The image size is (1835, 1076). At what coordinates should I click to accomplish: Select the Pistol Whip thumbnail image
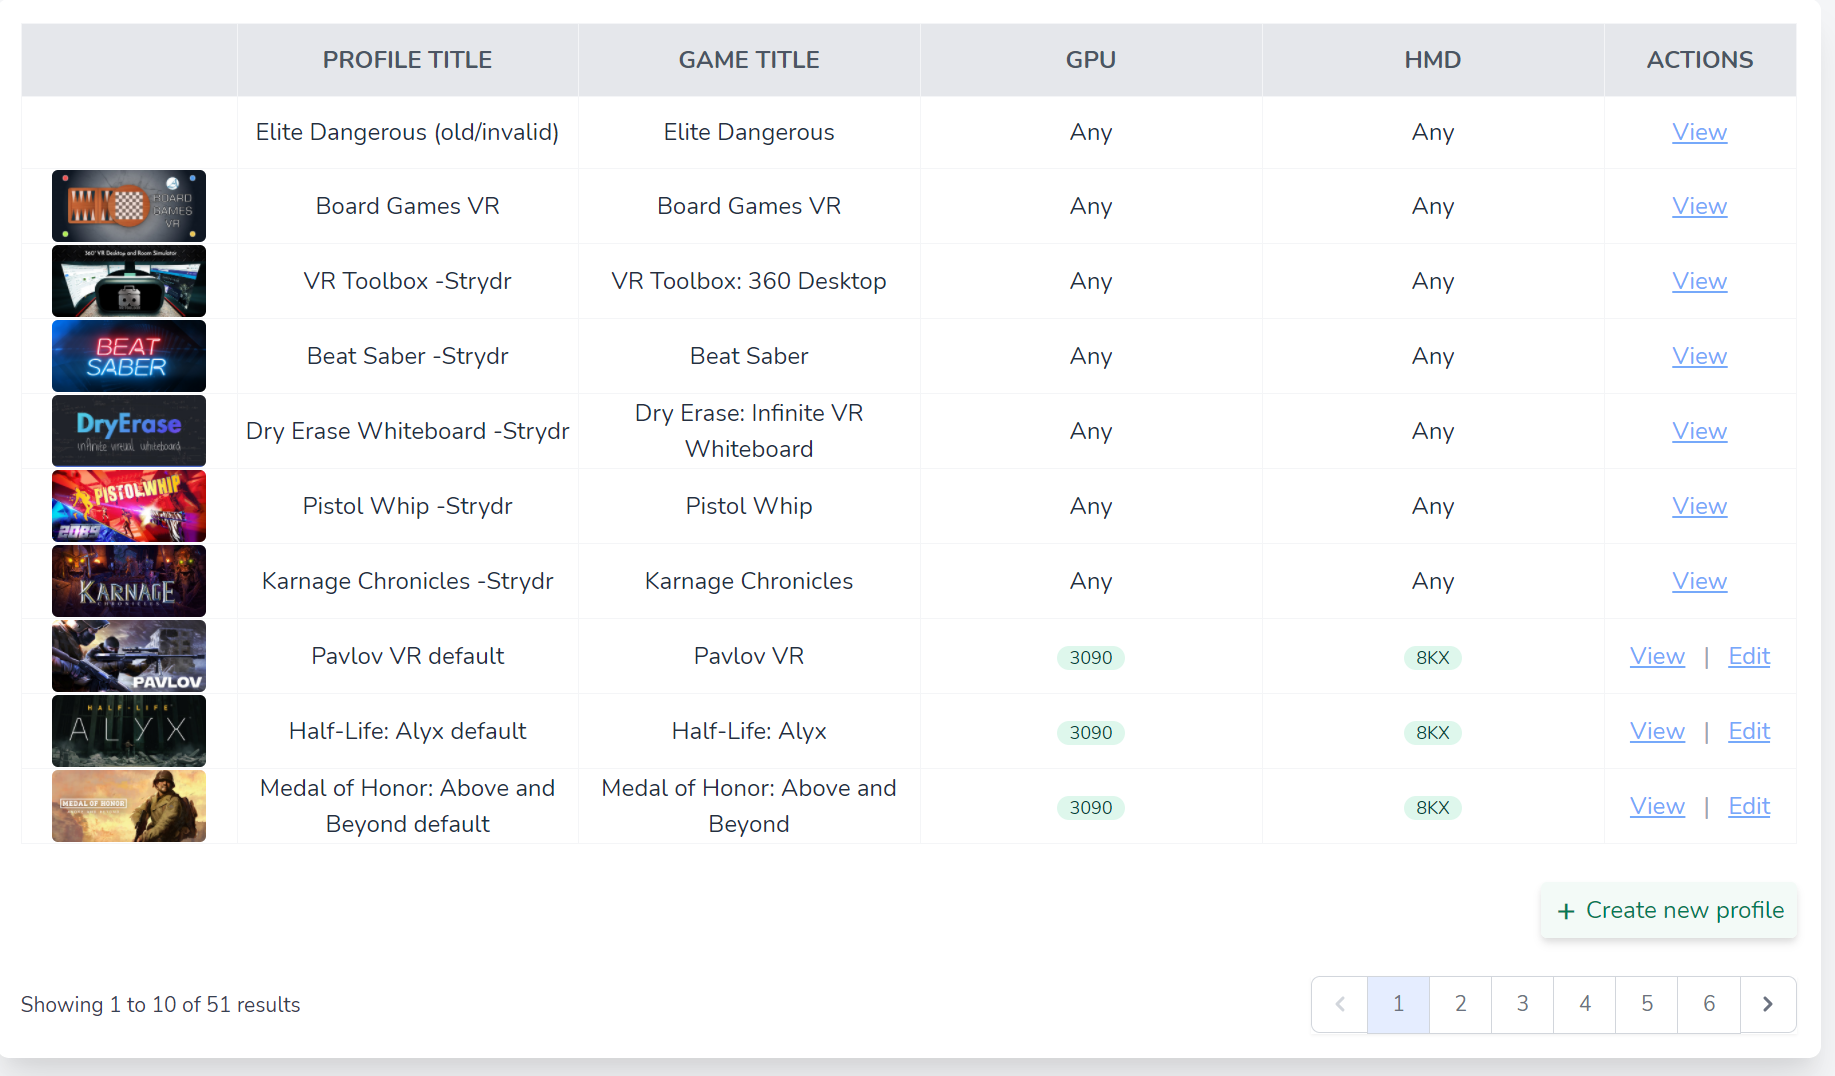129,506
